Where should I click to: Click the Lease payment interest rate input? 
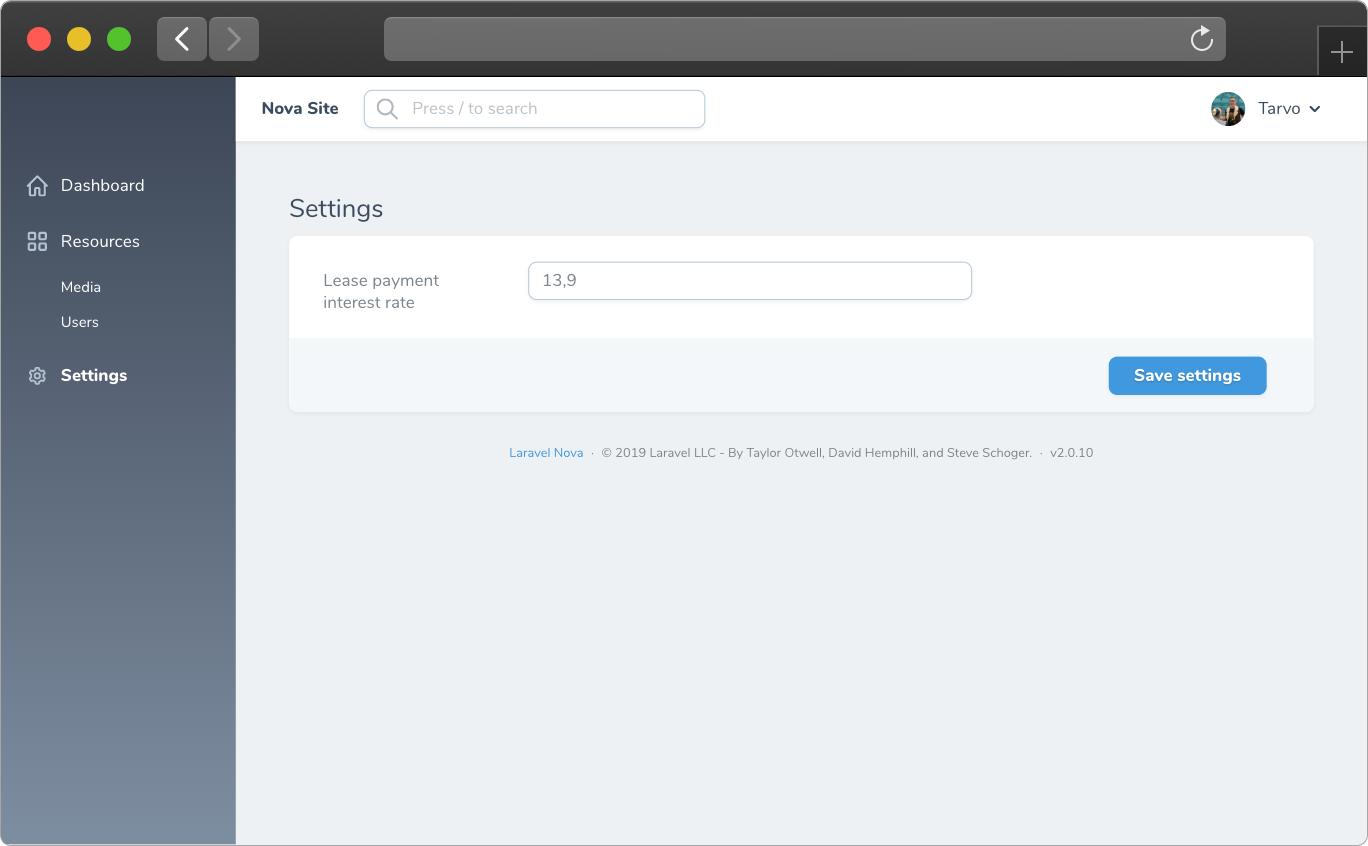(749, 281)
